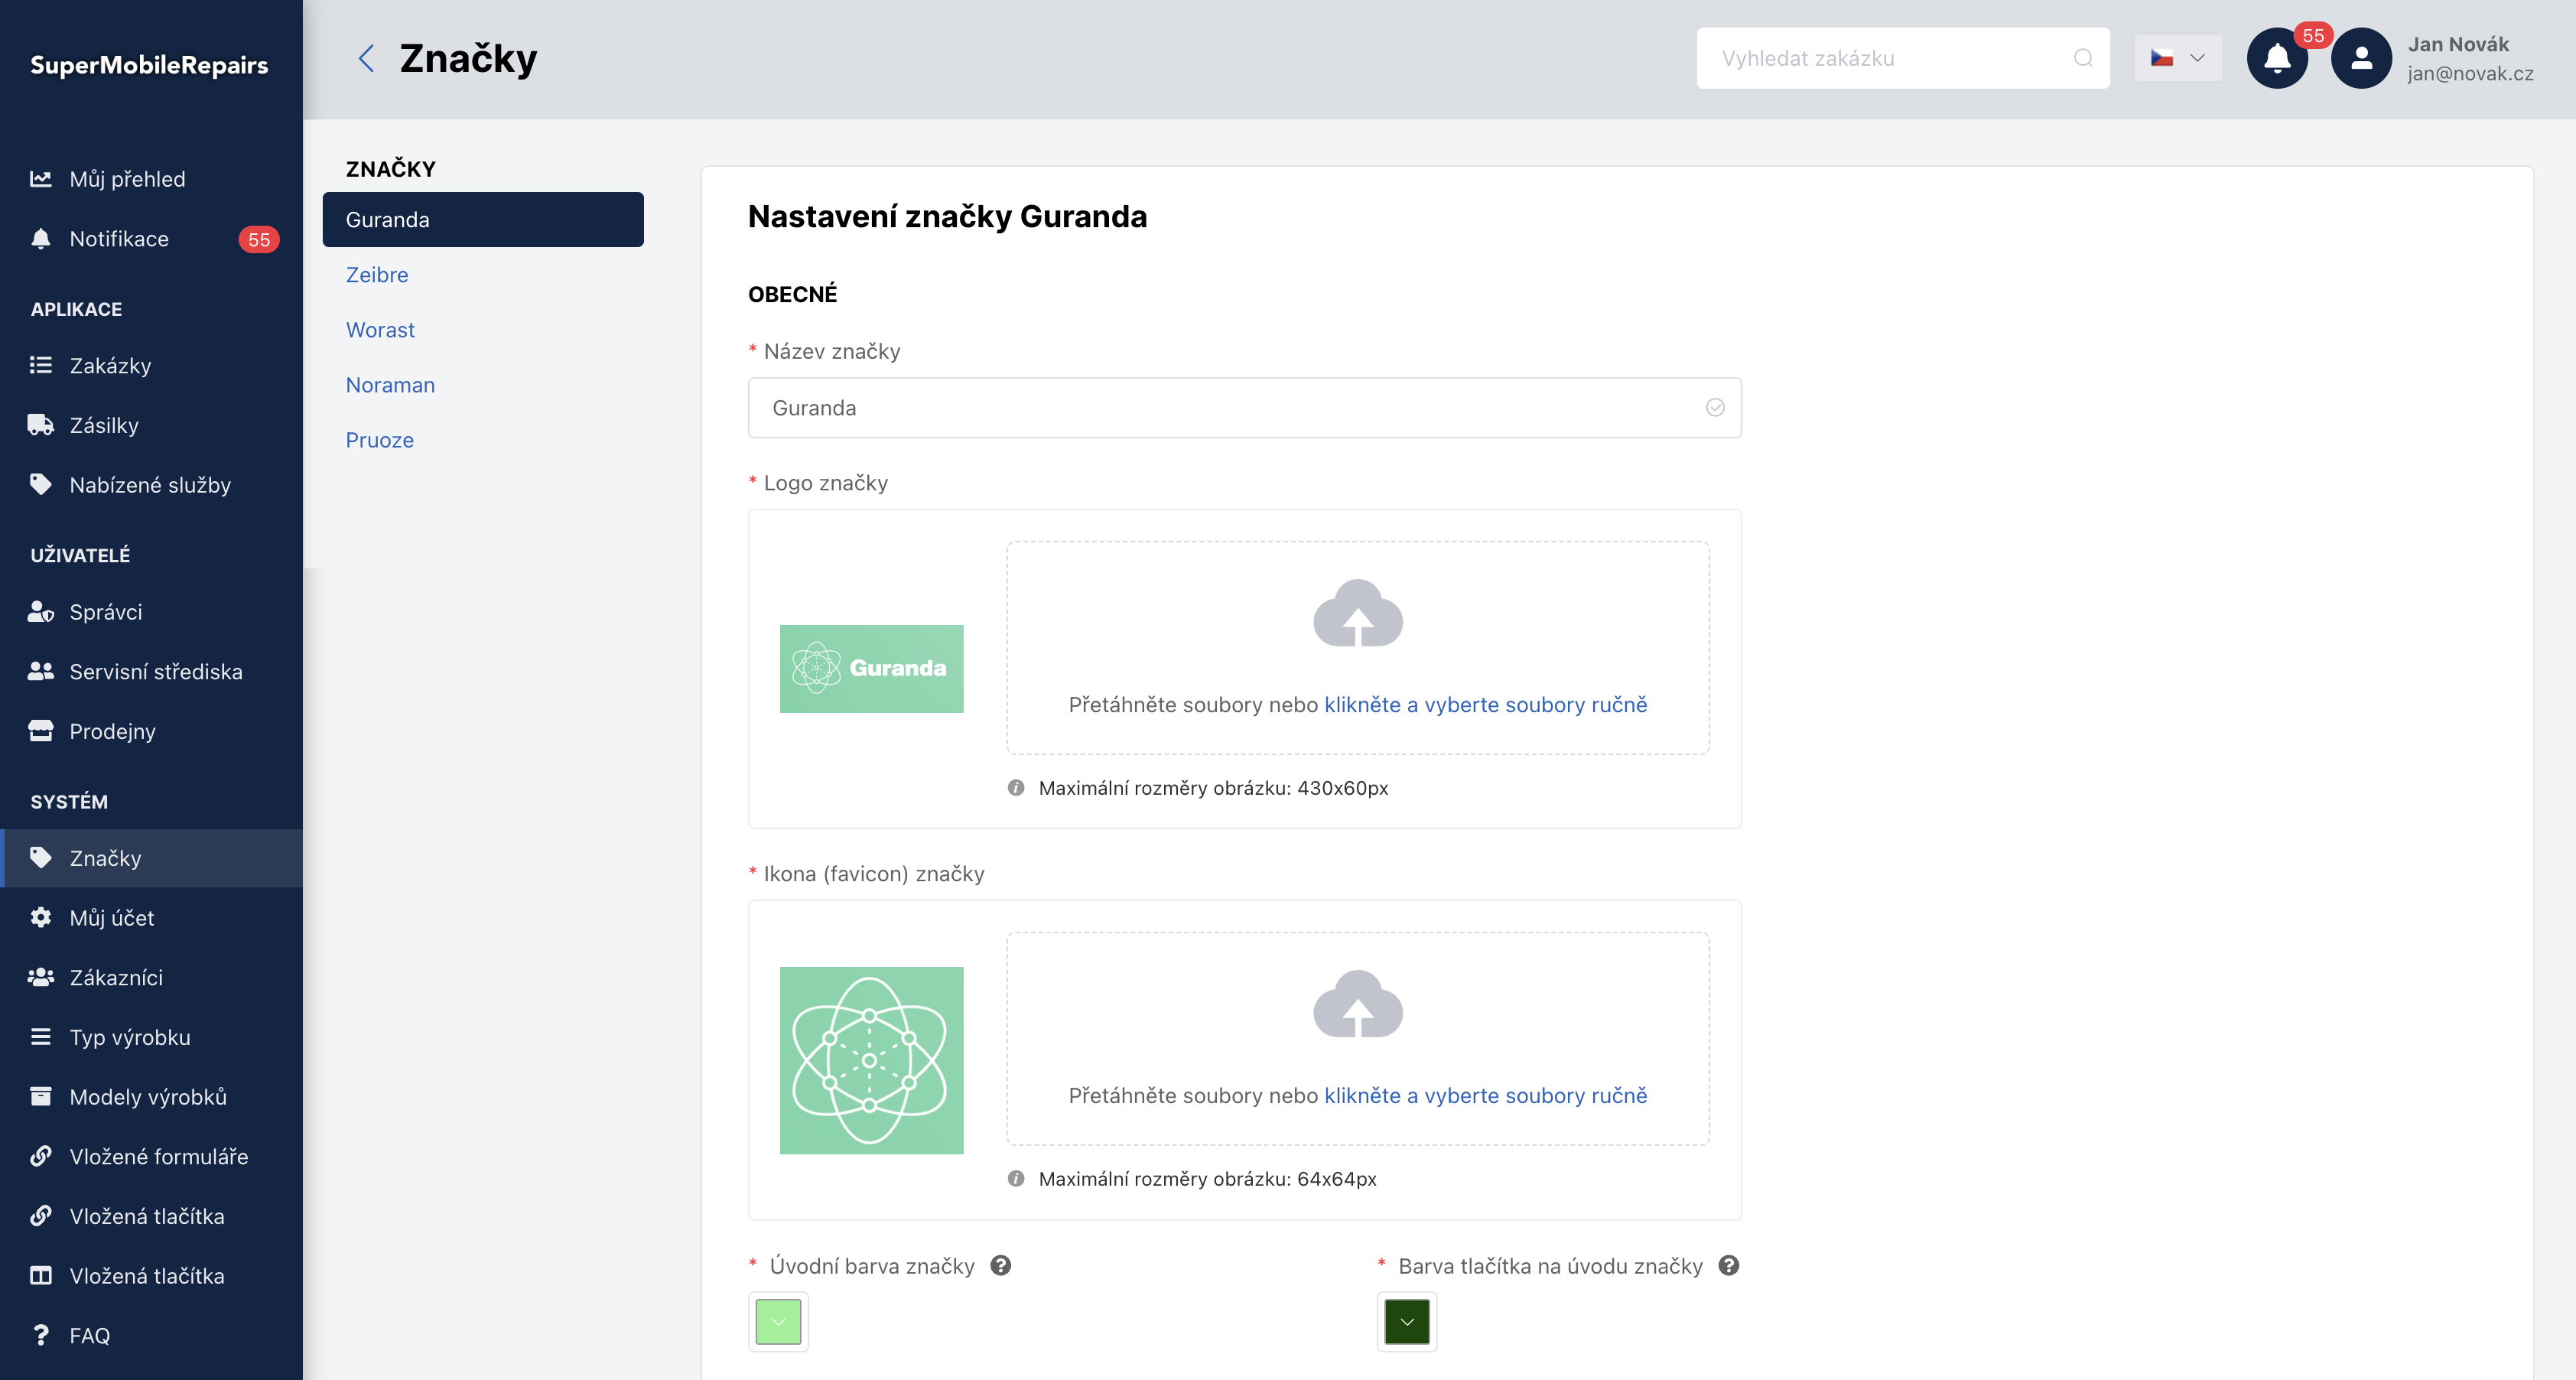
Task: Click the Vyhledat zakázku search field
Action: (1903, 58)
